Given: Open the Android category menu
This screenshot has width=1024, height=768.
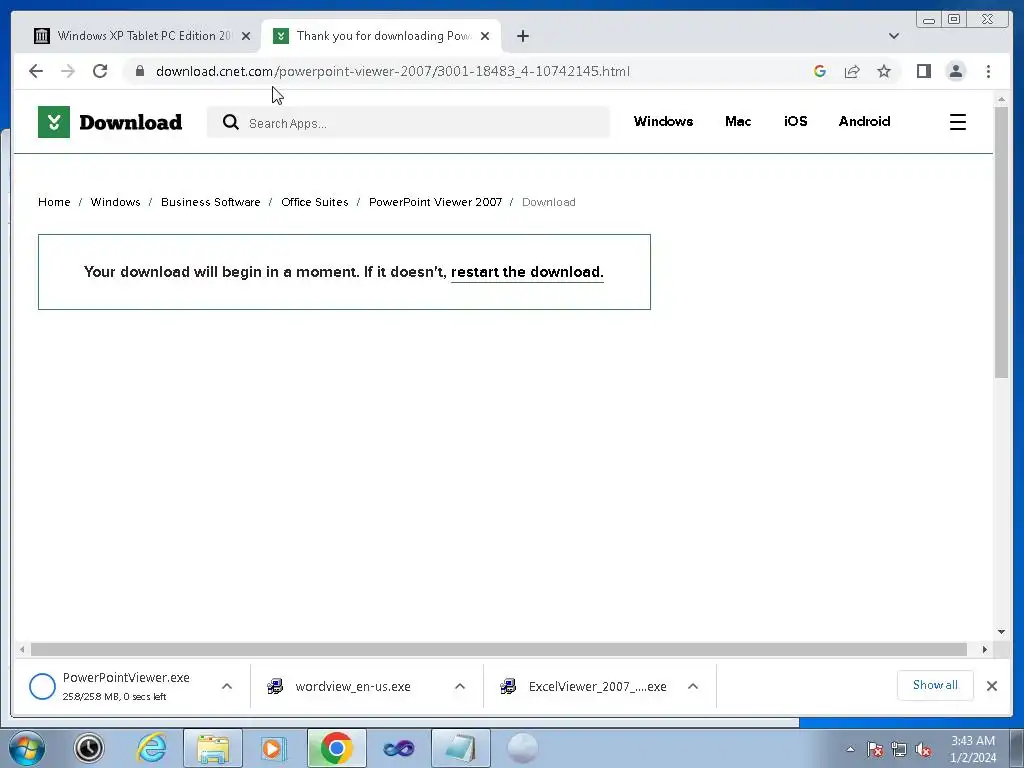Looking at the screenshot, I should pos(864,121).
